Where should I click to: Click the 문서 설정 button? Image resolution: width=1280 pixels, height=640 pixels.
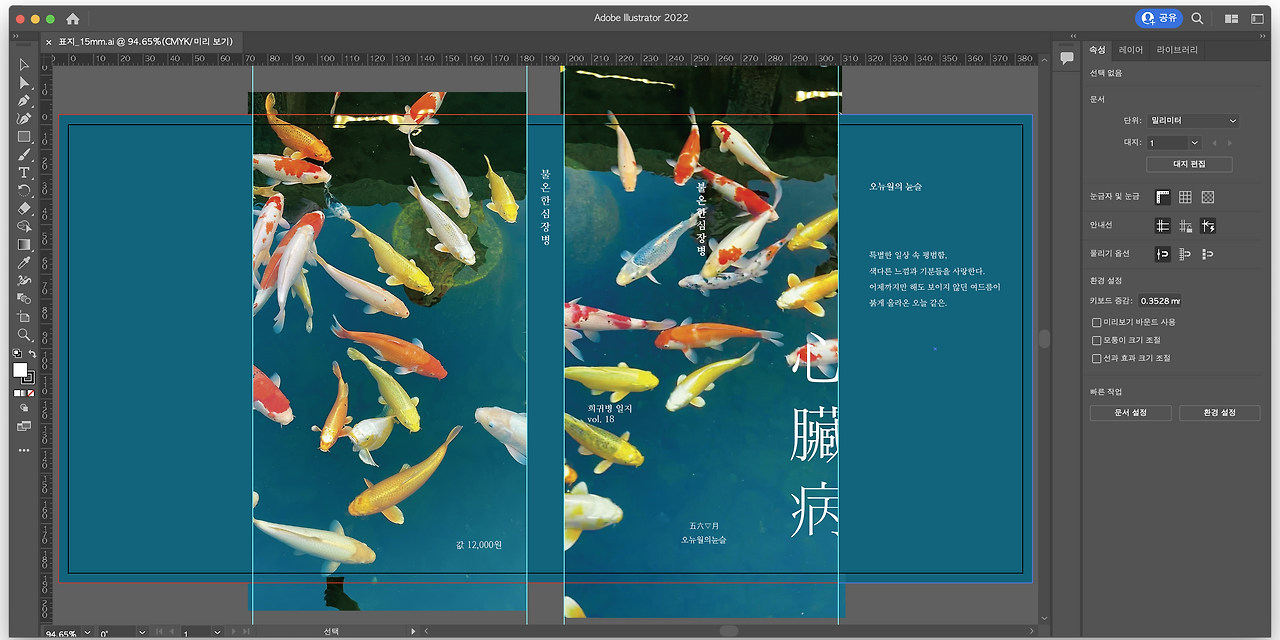point(1131,413)
